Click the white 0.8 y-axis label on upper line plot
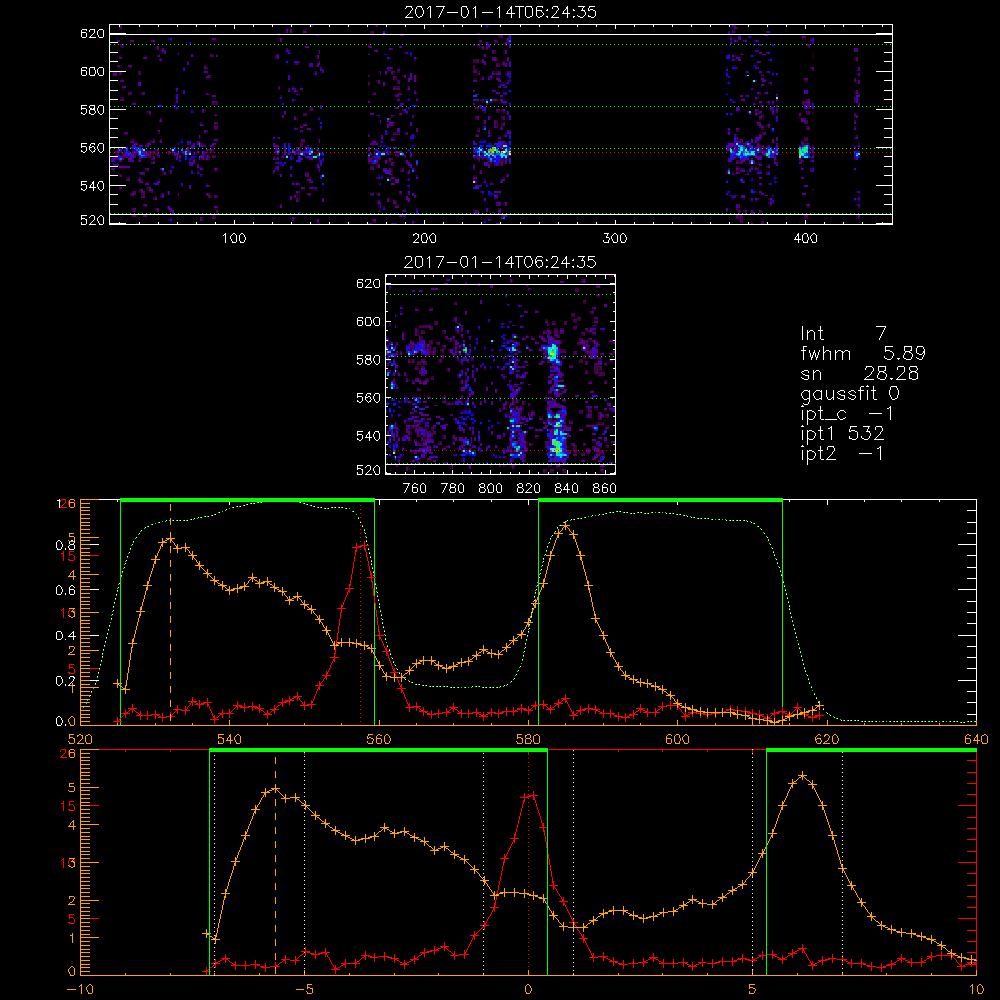This screenshot has height=1000, width=1000. (x=66, y=545)
